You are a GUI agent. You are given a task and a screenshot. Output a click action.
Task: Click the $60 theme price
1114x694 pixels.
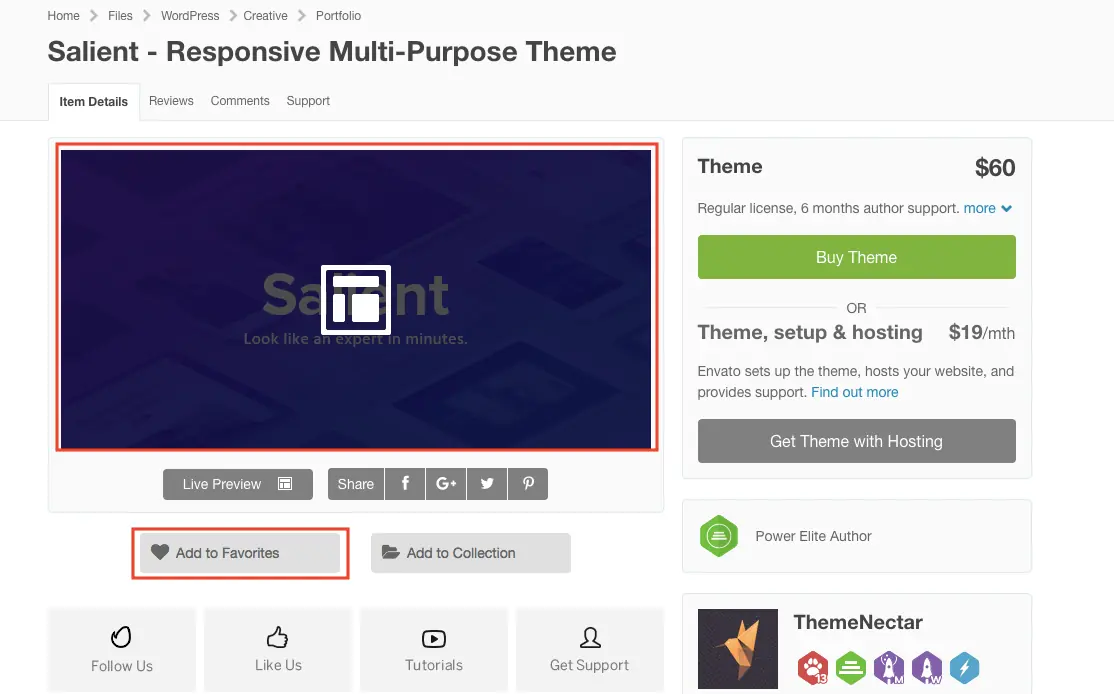pyautogui.click(x=995, y=168)
